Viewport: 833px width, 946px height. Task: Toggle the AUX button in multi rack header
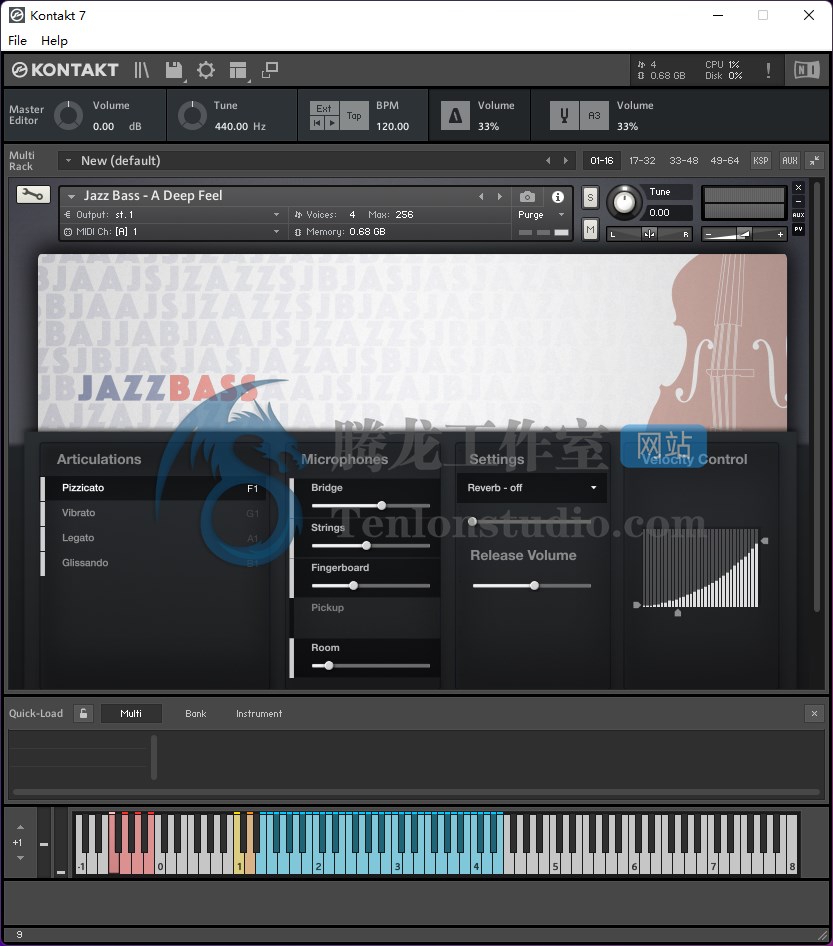pyautogui.click(x=790, y=160)
